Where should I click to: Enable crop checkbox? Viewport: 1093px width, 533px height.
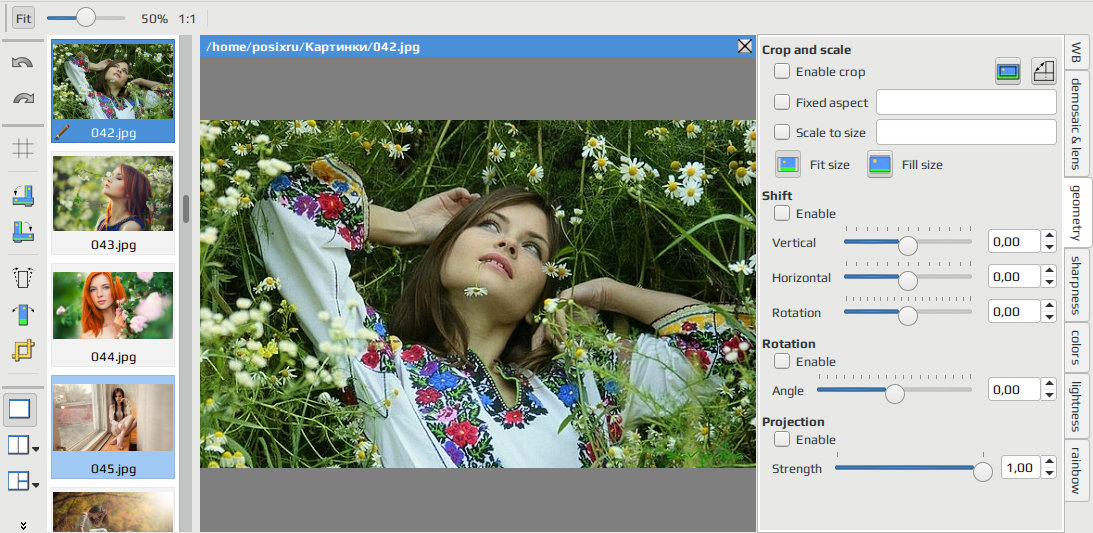(782, 71)
